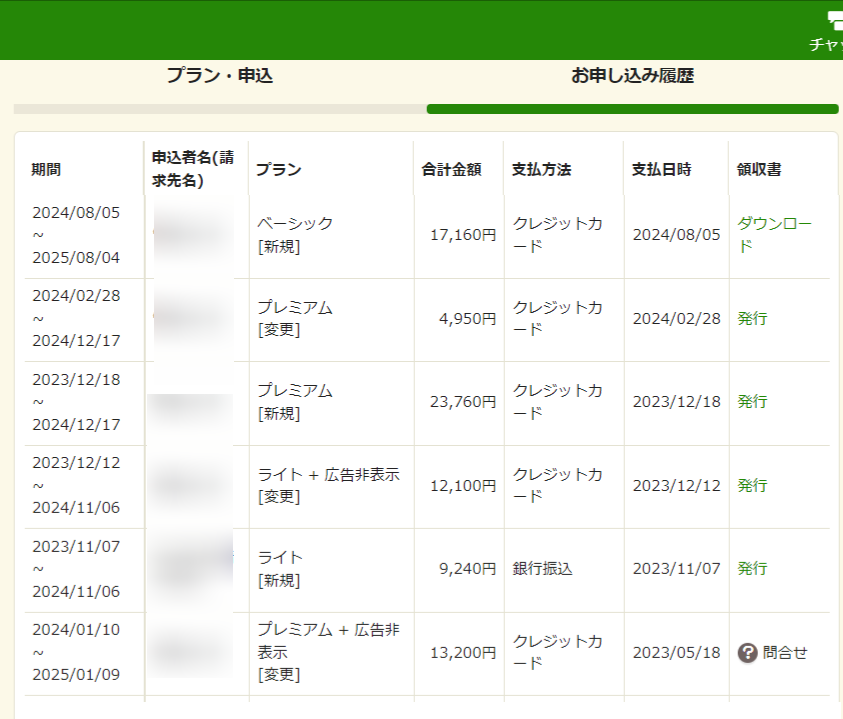
Task: Click the ダウンロード receipt link
Action: [x=774, y=234]
